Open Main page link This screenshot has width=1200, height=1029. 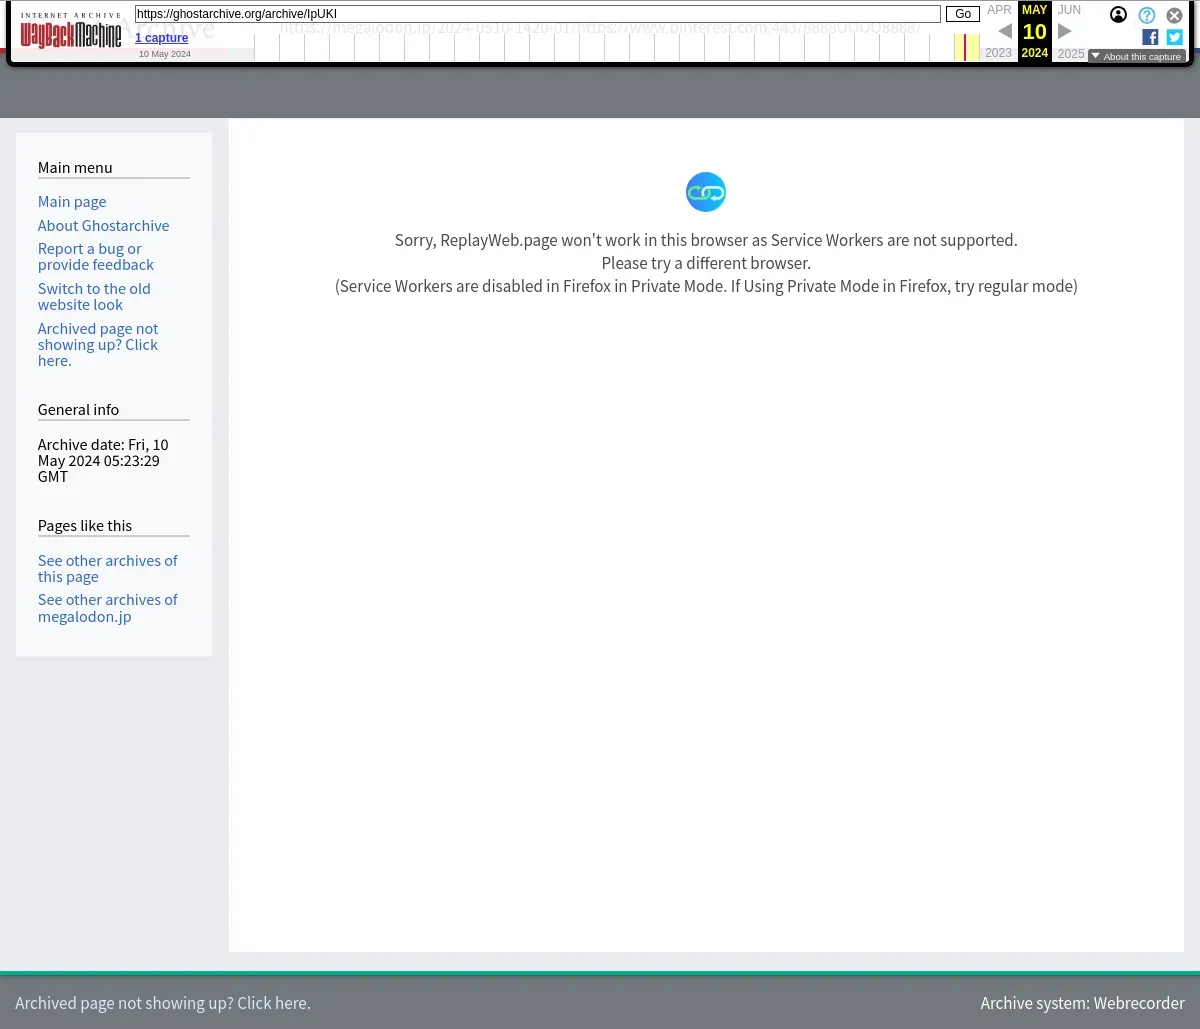pos(72,202)
